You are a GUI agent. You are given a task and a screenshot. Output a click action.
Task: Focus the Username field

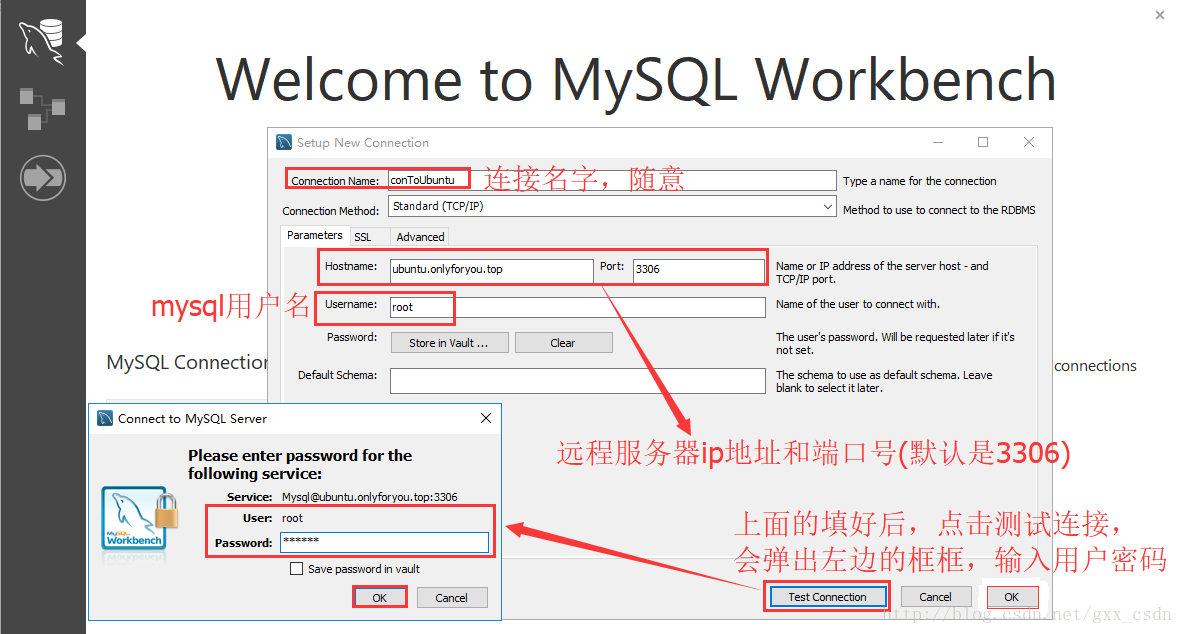[577, 307]
